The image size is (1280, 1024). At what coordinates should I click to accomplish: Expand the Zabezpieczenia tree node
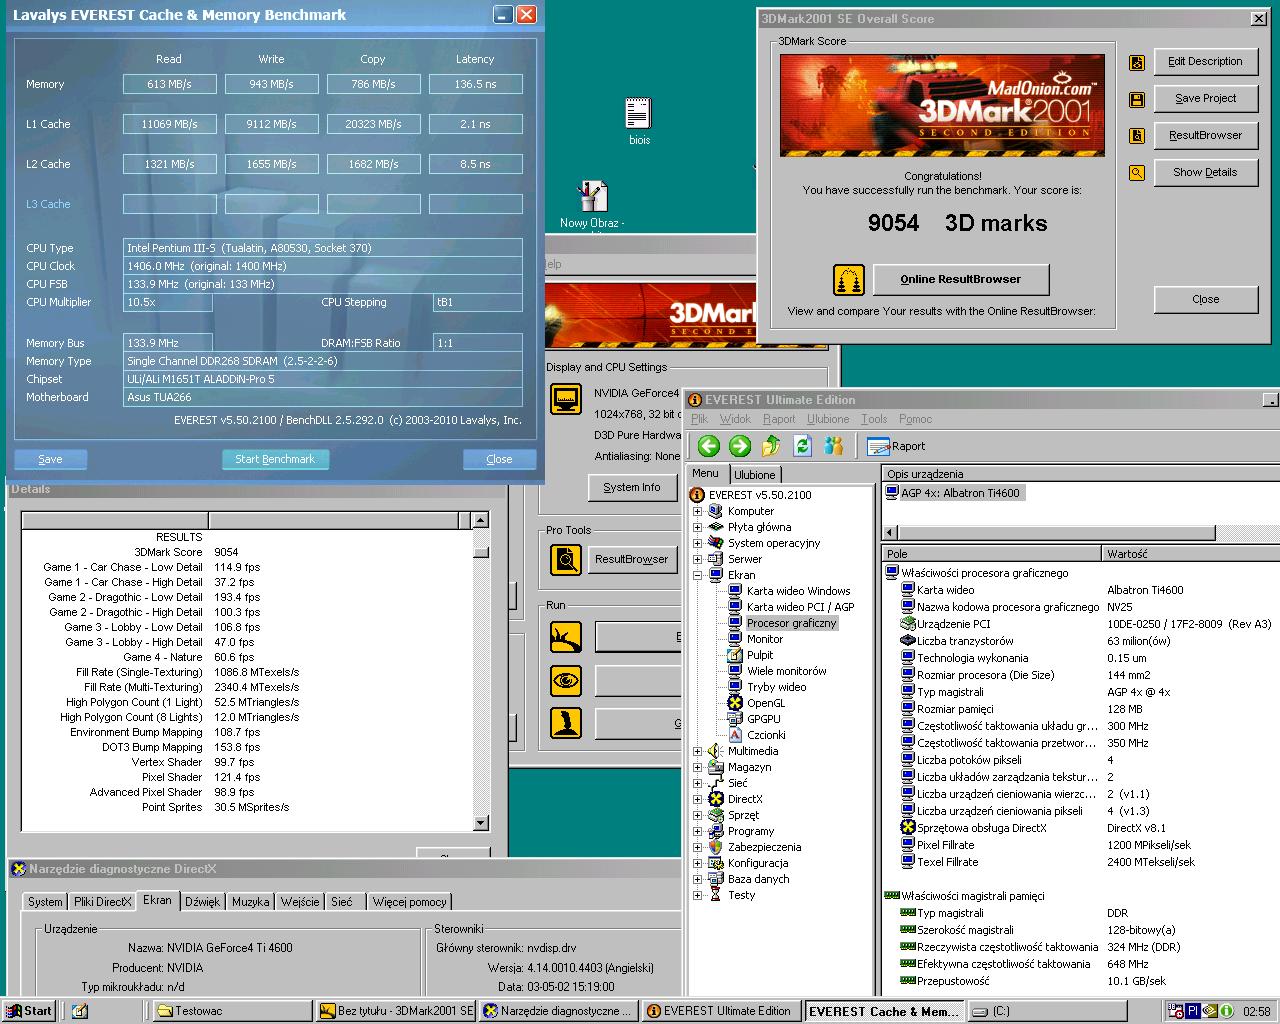coord(697,847)
